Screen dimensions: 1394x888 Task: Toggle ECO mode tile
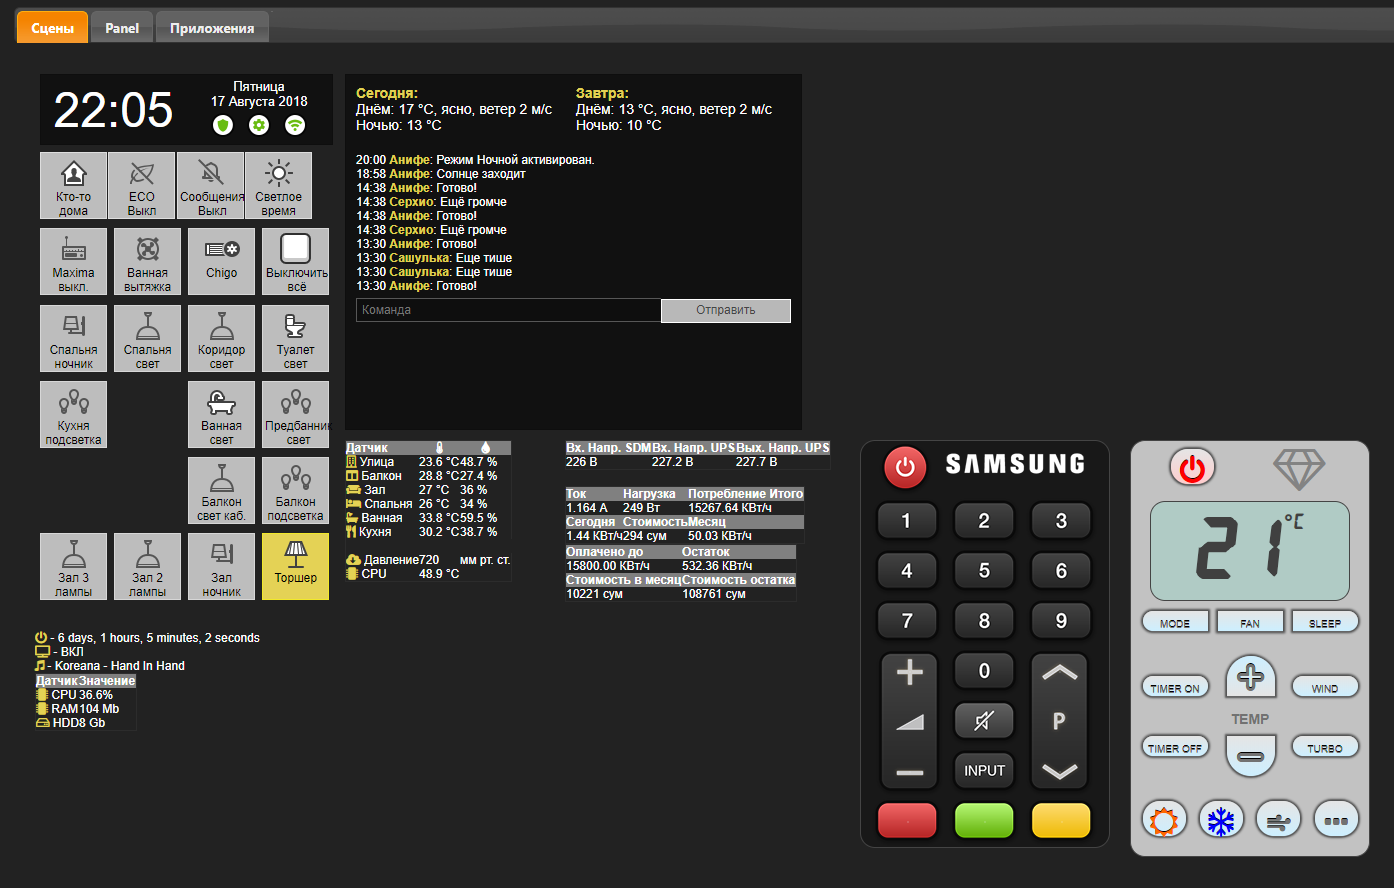click(142, 186)
